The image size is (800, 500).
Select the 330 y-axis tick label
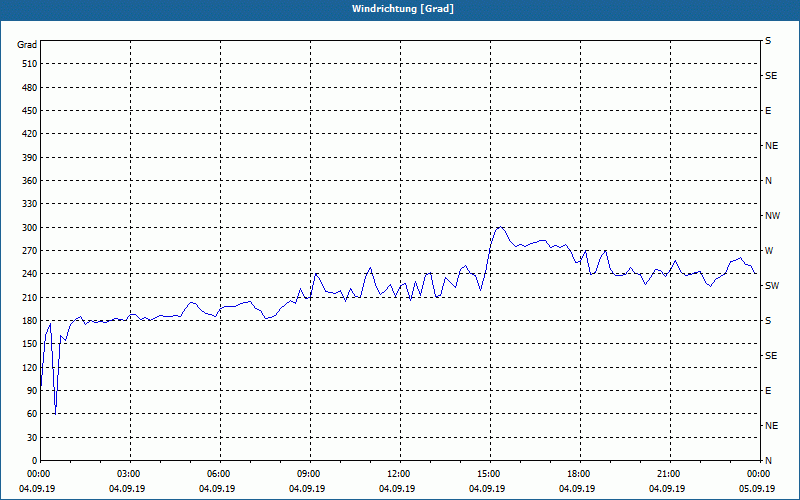pyautogui.click(x=30, y=204)
